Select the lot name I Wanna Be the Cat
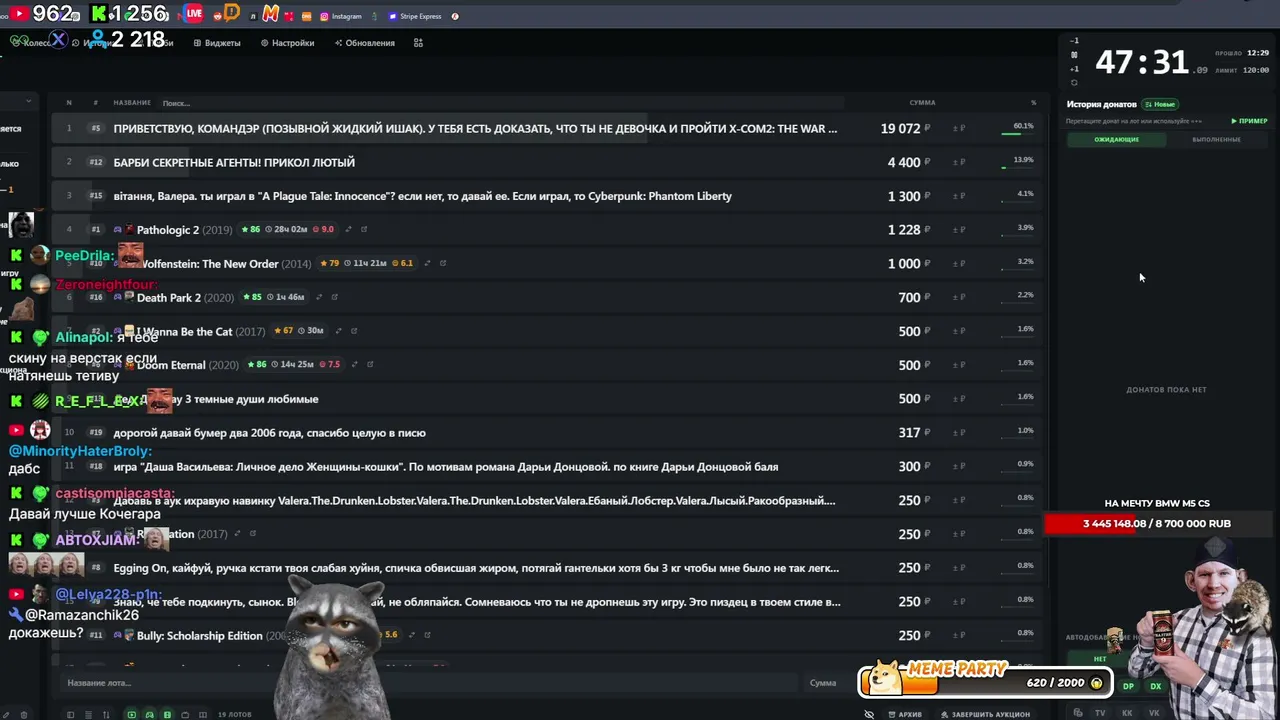This screenshot has width=1280, height=720. pyautogui.click(x=184, y=332)
